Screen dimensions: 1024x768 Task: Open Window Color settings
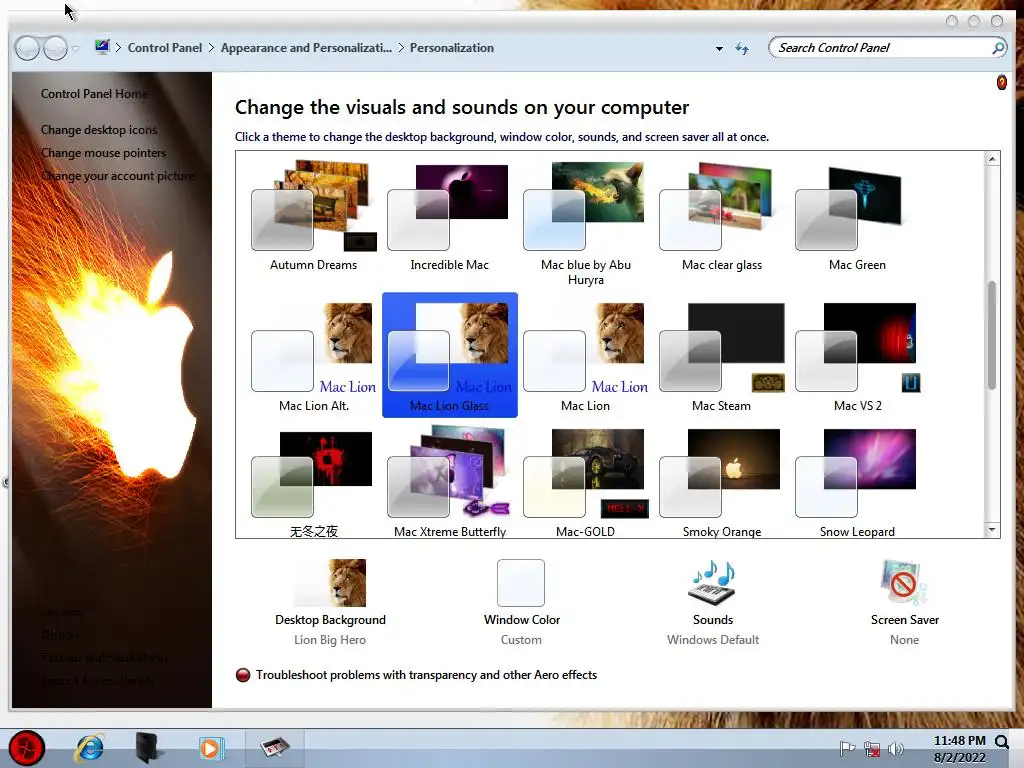click(x=521, y=602)
